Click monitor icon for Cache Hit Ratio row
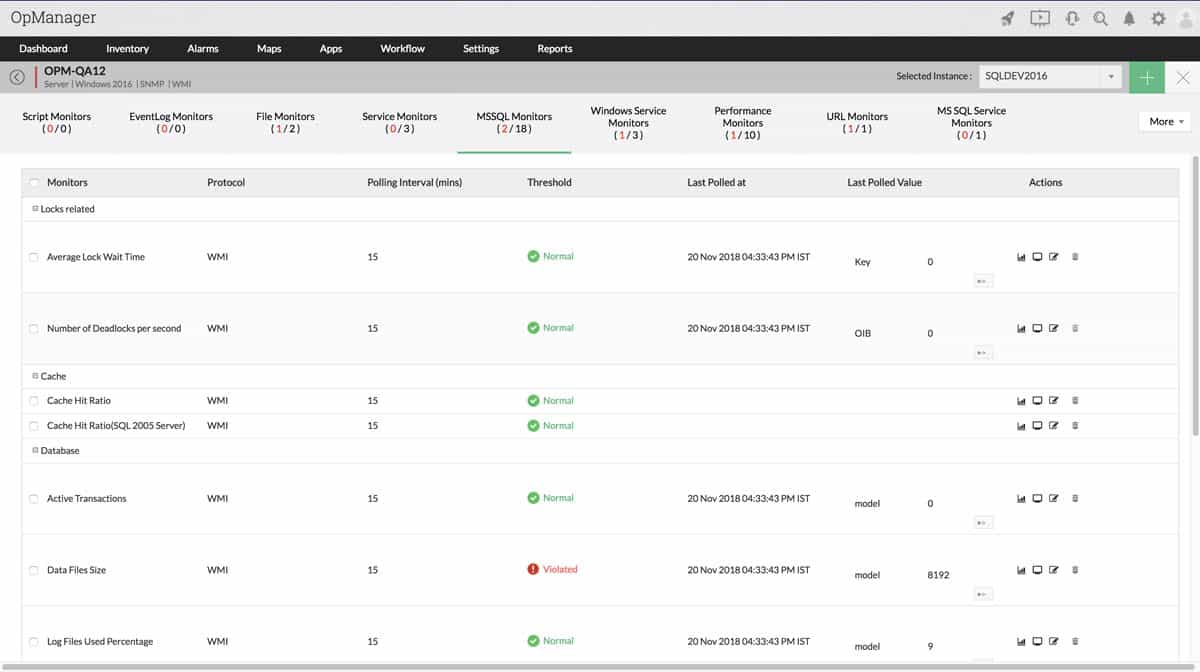This screenshot has width=1200, height=672. click(1037, 400)
